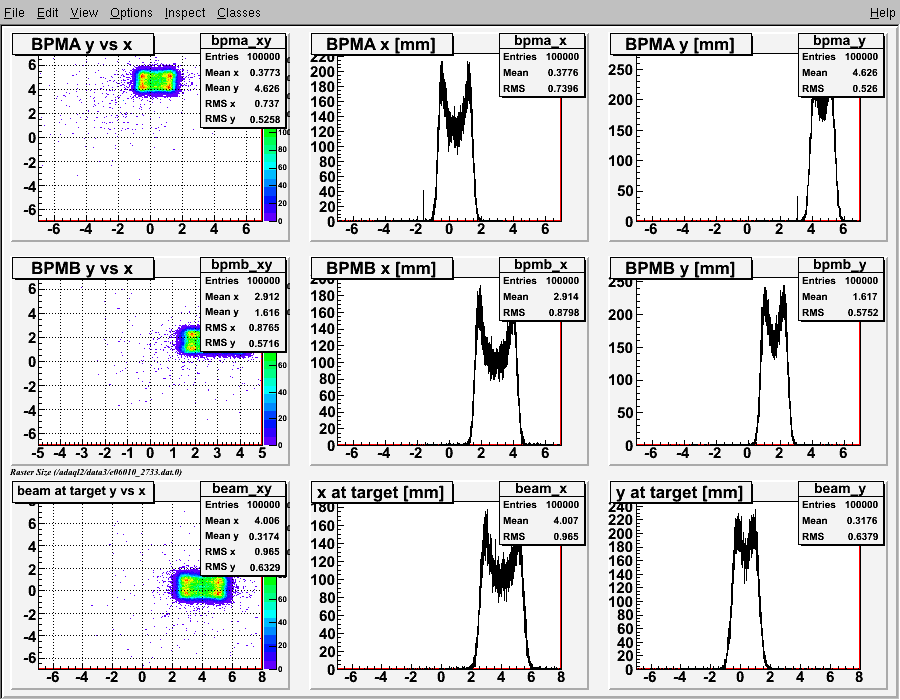900x700 pixels.
Task: Click 'RMS y 0.5258' in bpma_xy stats
Action: click(x=243, y=119)
